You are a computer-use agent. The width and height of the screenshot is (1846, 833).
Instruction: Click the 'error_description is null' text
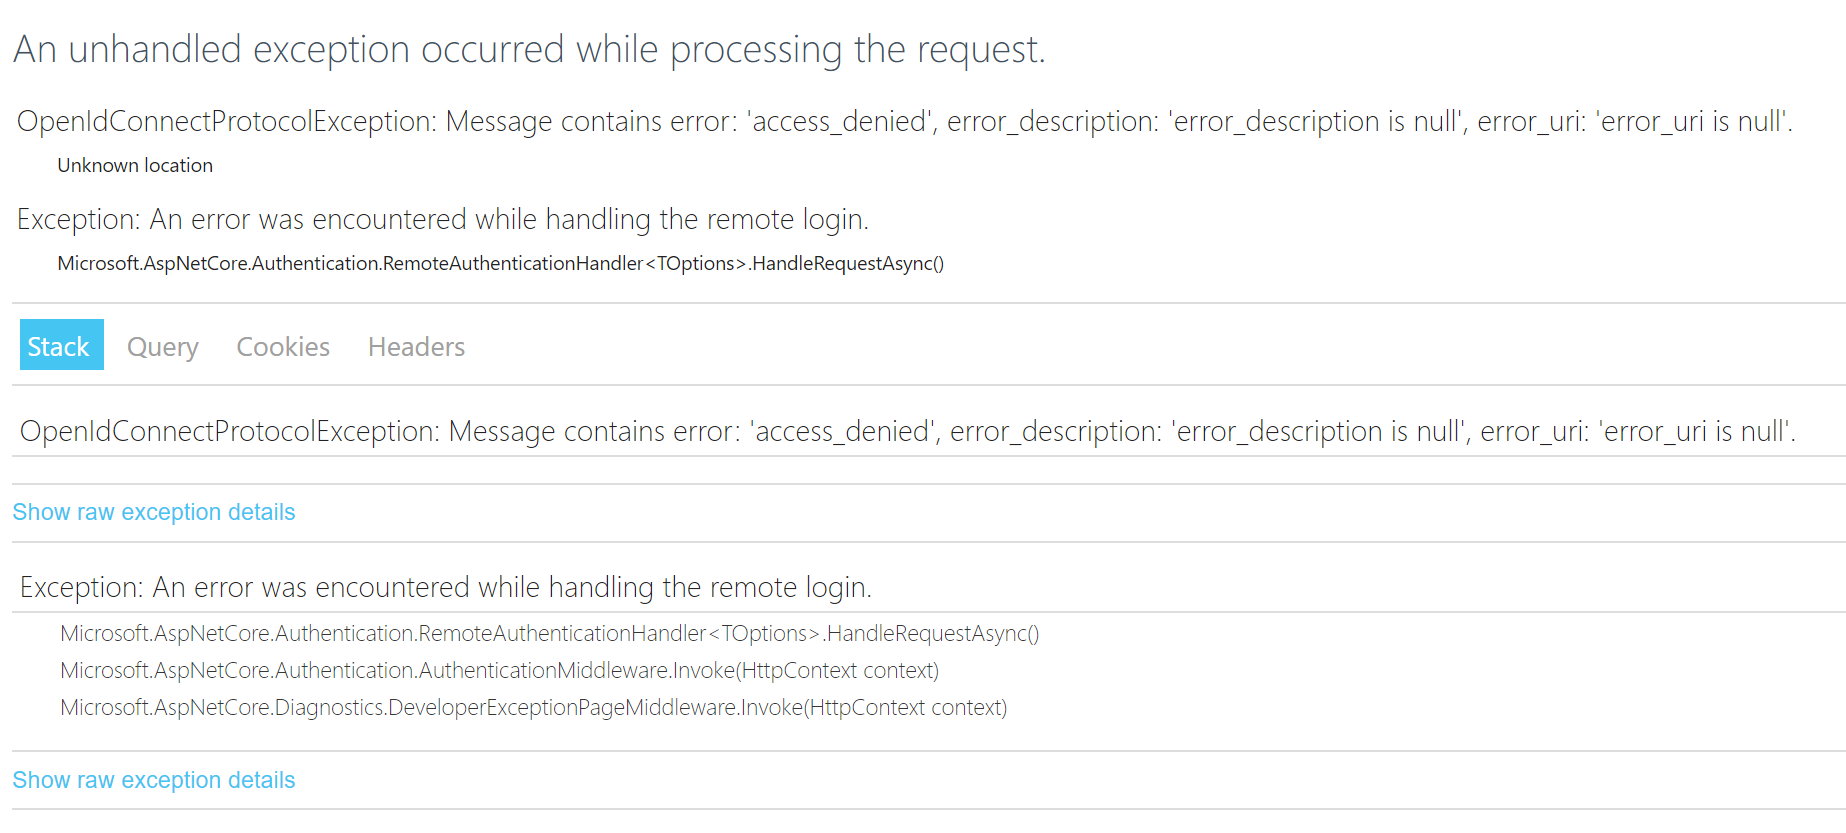[x=1314, y=121]
